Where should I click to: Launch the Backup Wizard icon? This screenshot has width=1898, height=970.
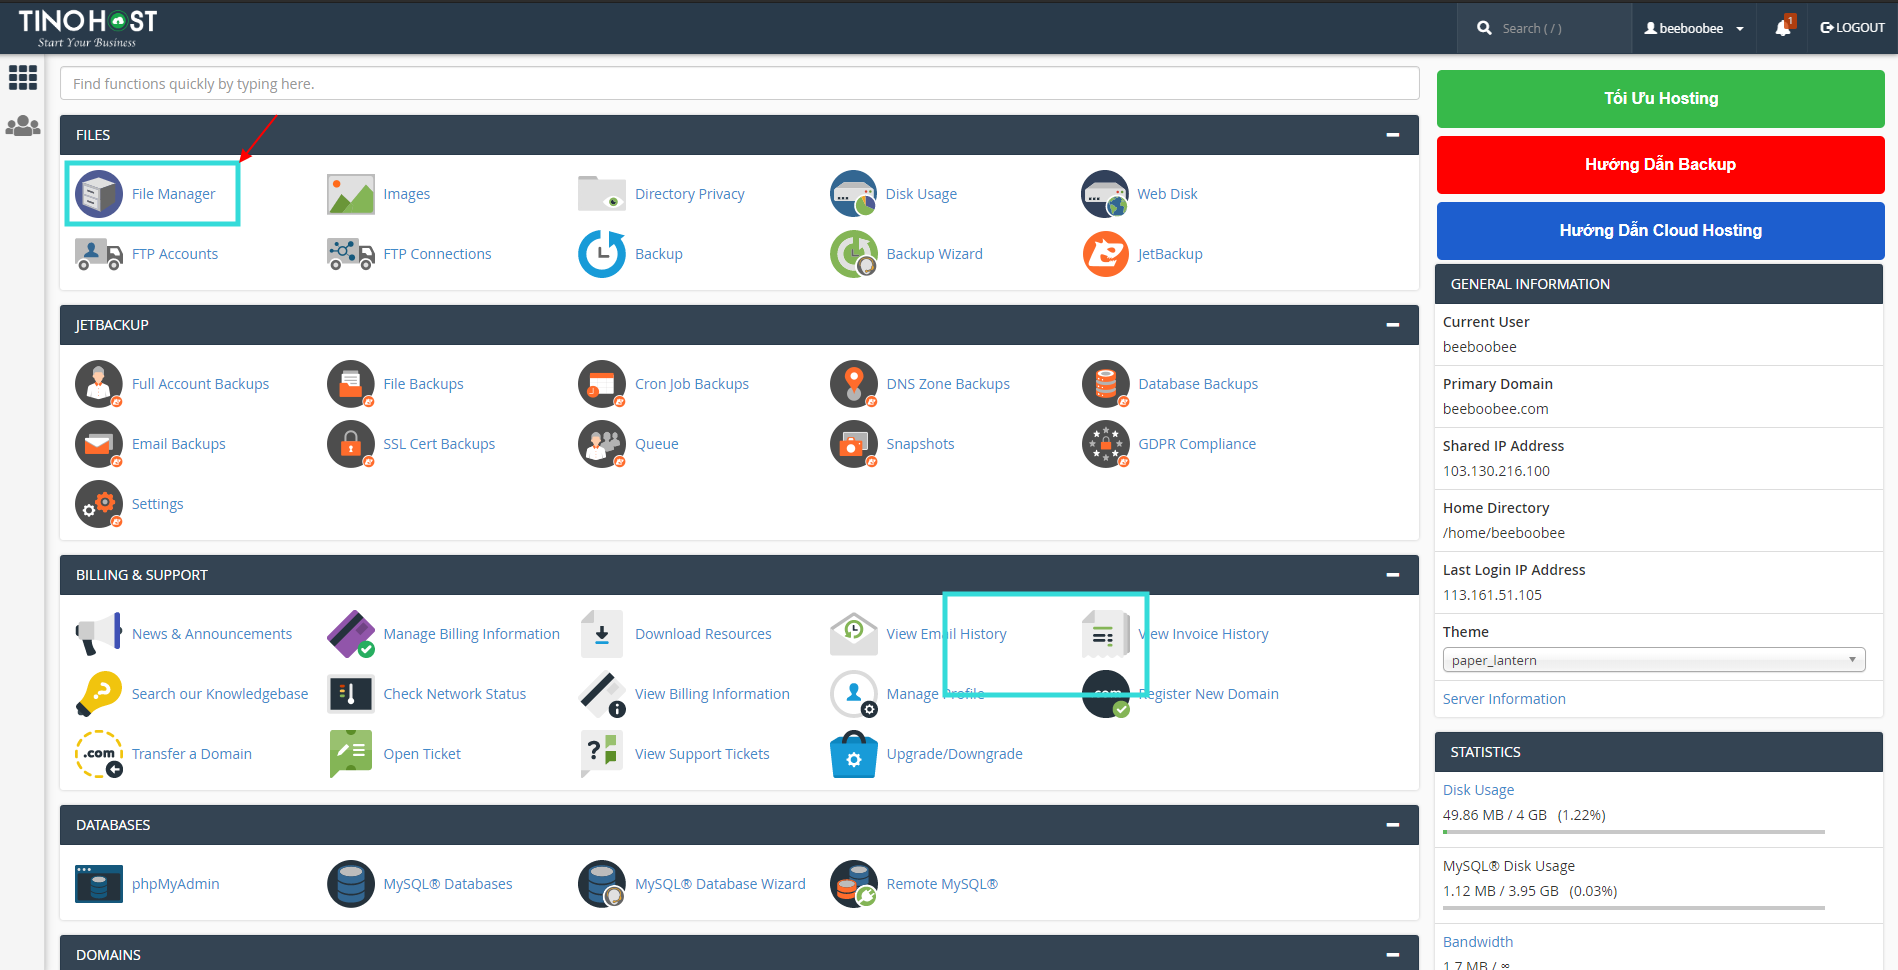854,254
